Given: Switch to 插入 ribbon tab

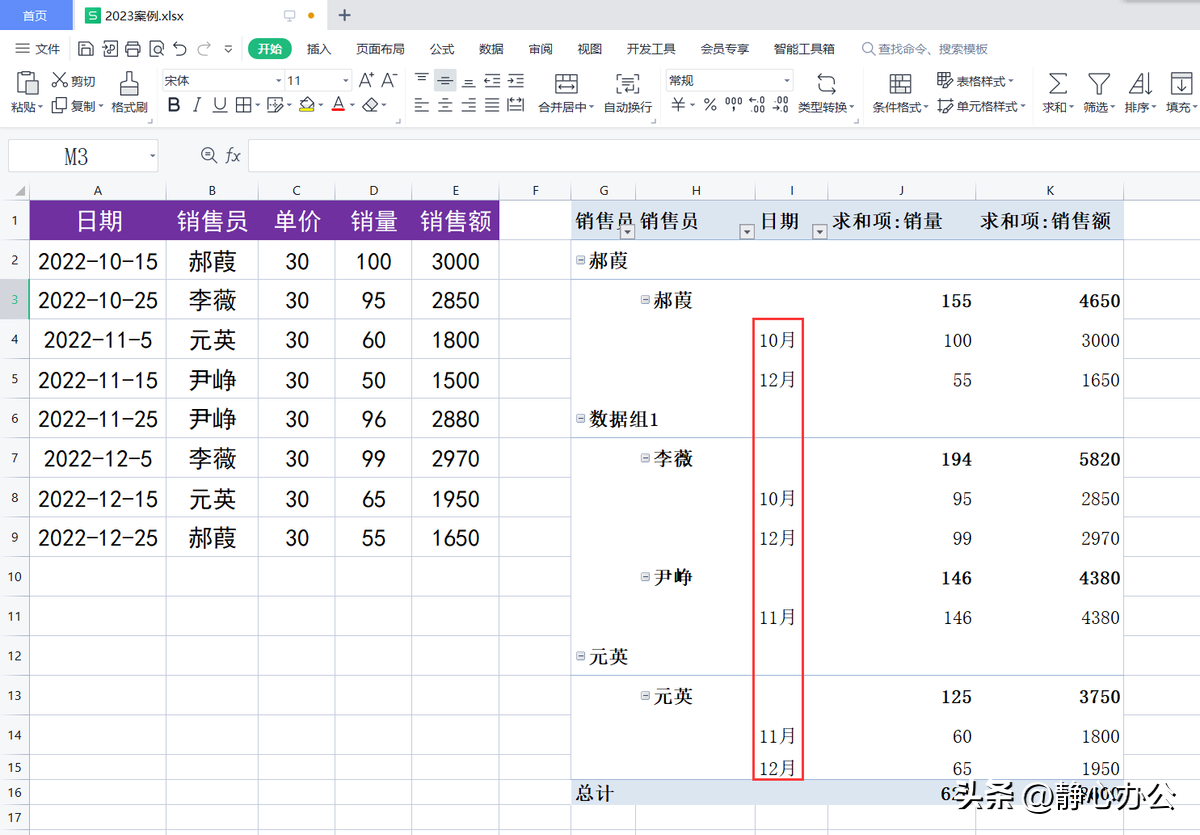Looking at the screenshot, I should pyautogui.click(x=319, y=49).
